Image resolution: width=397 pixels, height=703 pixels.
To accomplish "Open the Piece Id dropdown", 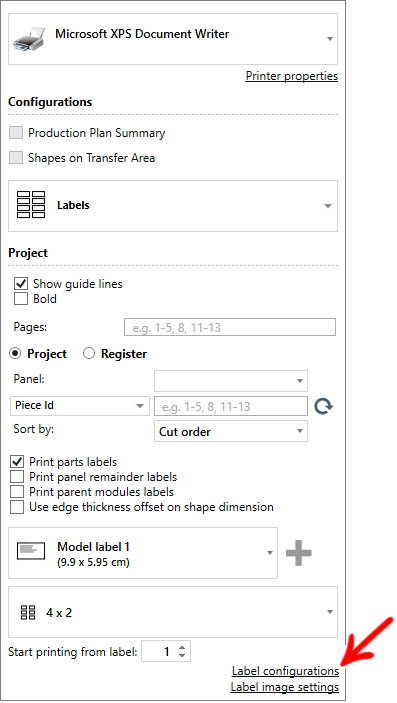I will [x=80, y=406].
